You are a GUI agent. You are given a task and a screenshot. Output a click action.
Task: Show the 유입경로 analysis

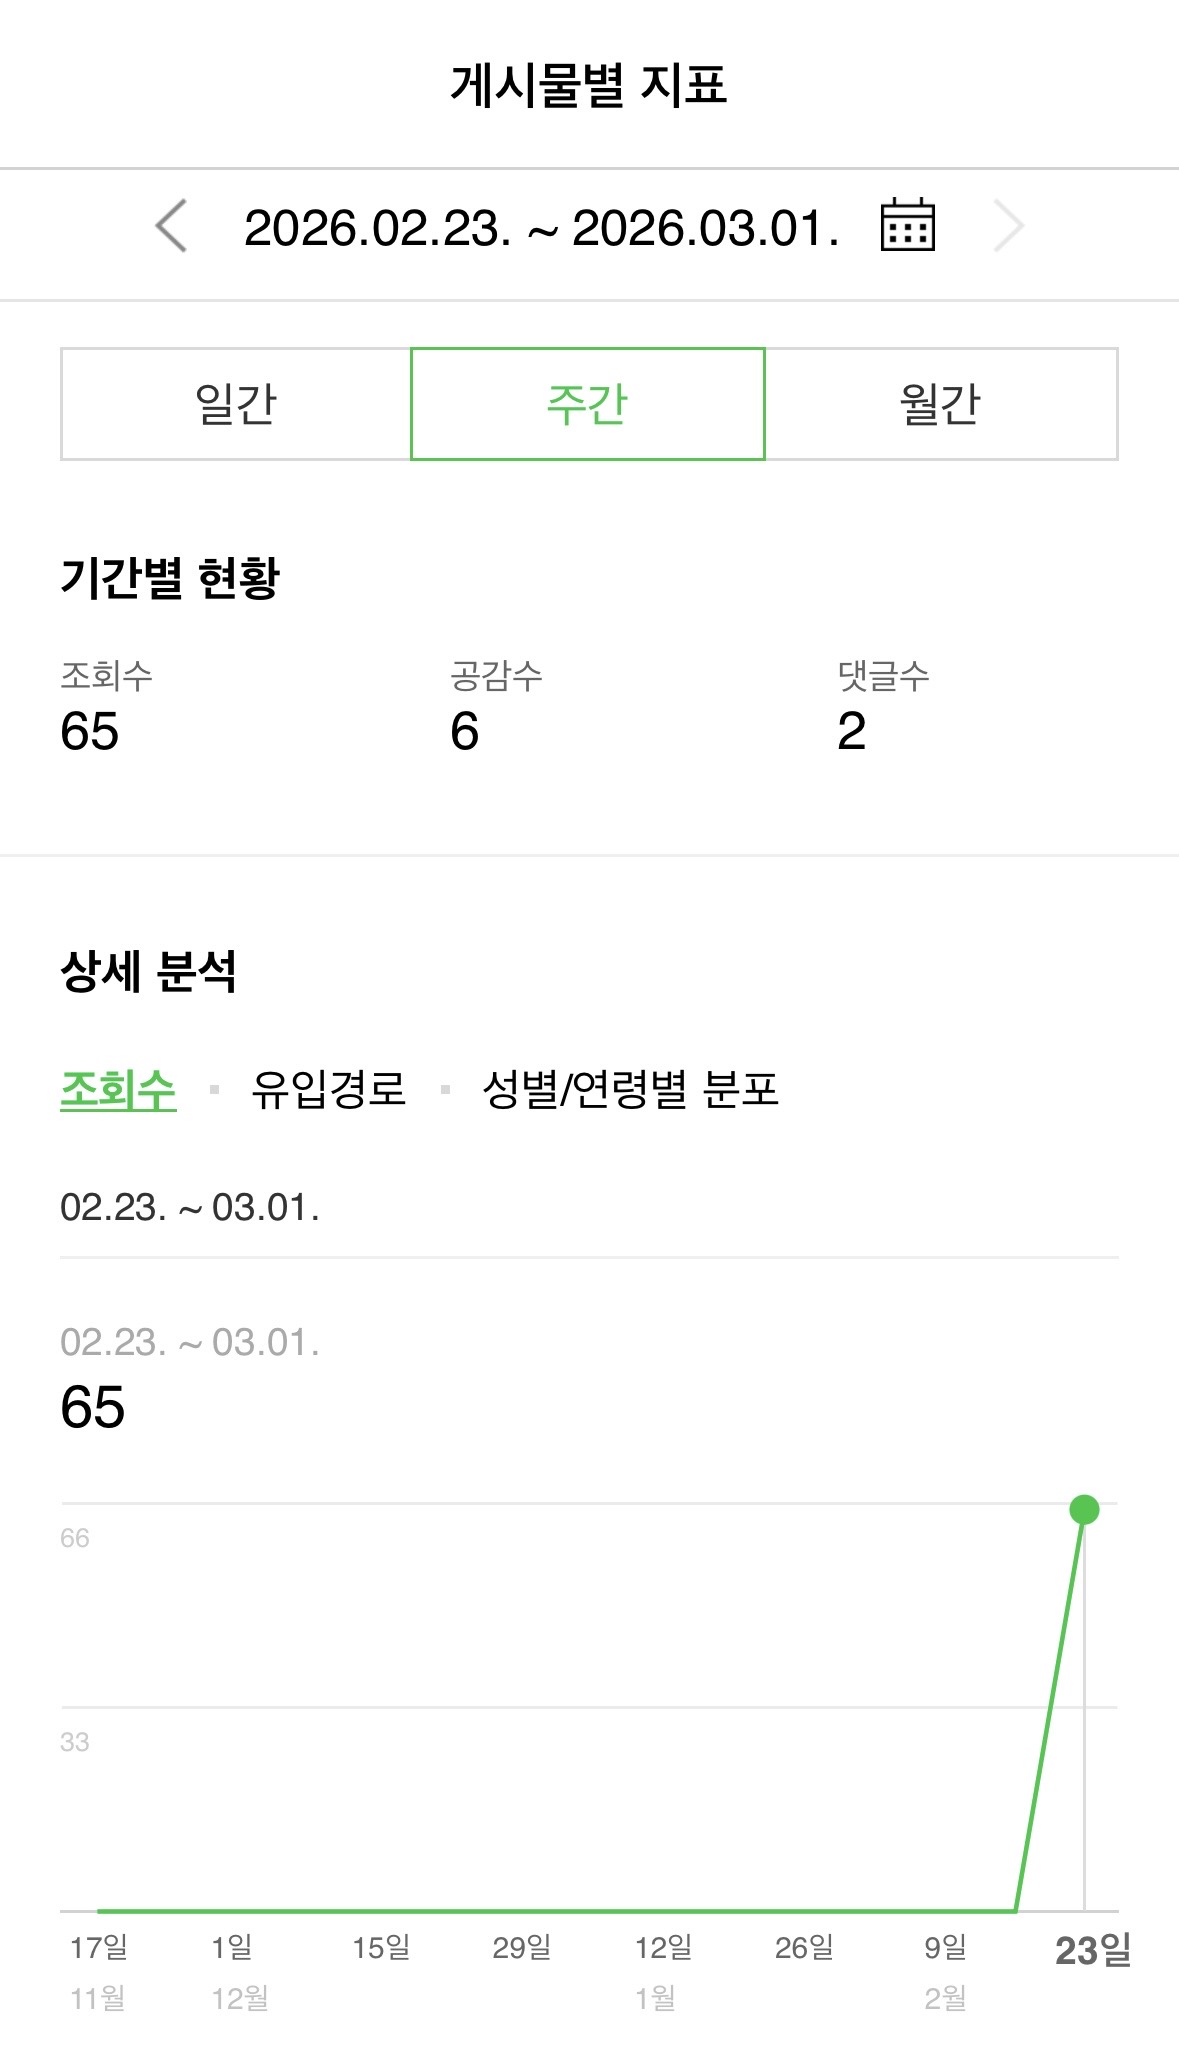(328, 1089)
